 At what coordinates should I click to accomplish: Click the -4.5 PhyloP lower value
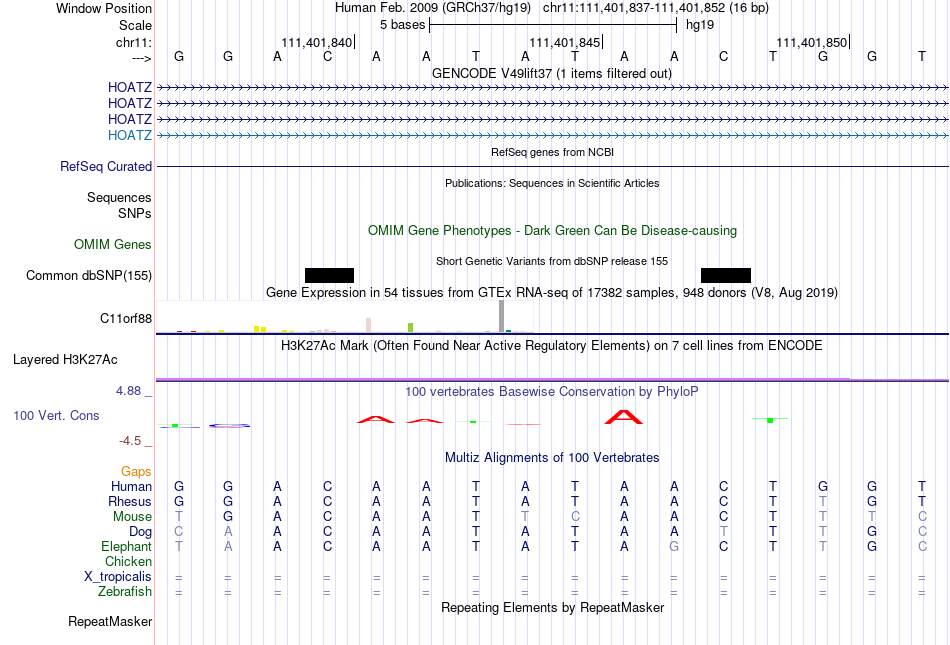(x=130, y=440)
